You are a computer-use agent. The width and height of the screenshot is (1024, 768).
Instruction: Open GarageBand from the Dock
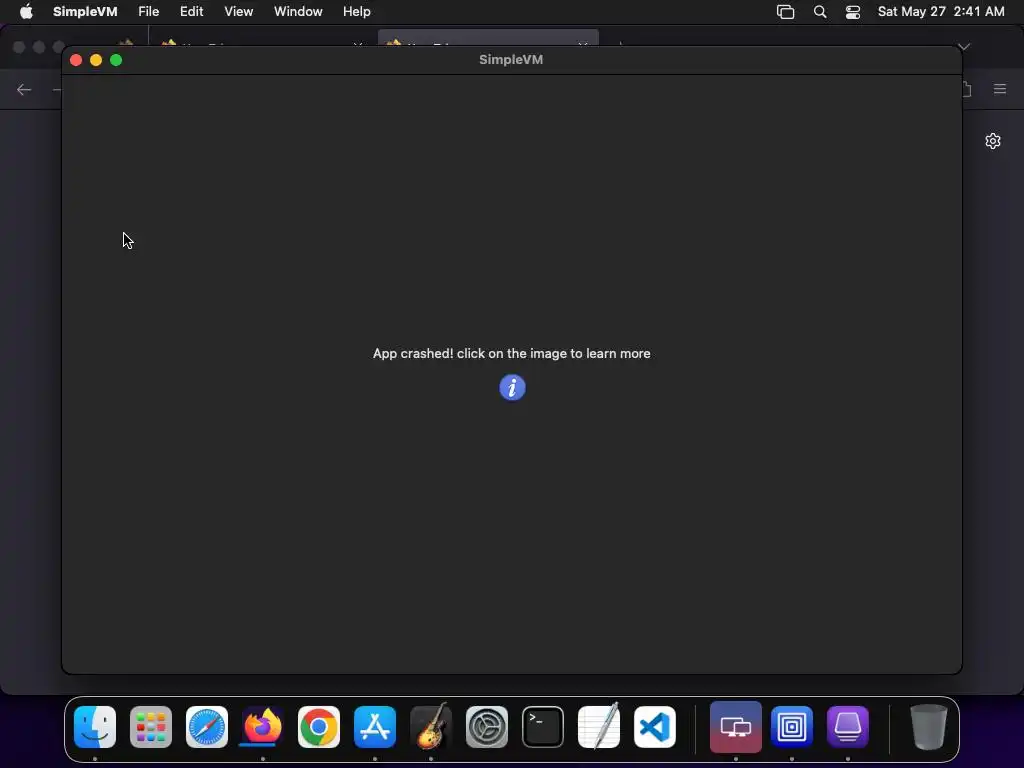[x=431, y=727]
